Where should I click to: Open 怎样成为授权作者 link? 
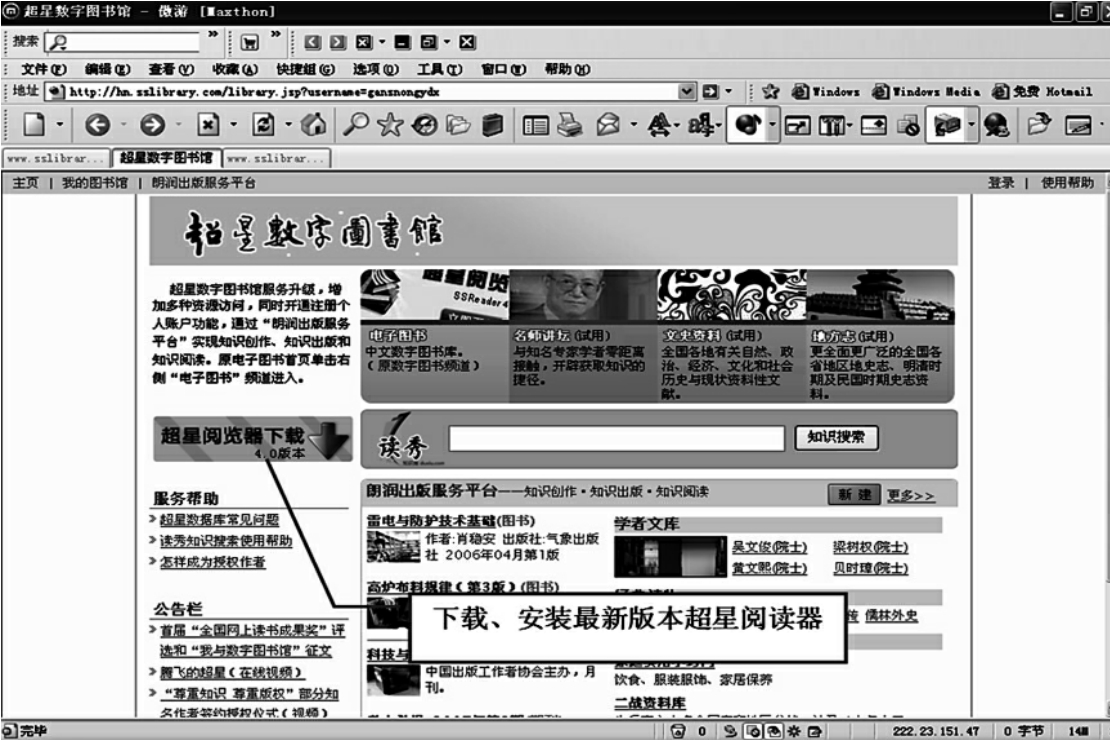(x=212, y=562)
